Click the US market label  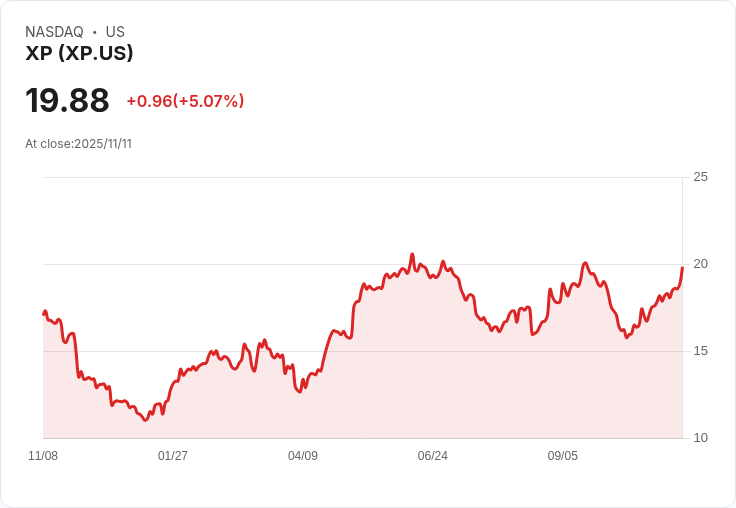pyautogui.click(x=115, y=32)
